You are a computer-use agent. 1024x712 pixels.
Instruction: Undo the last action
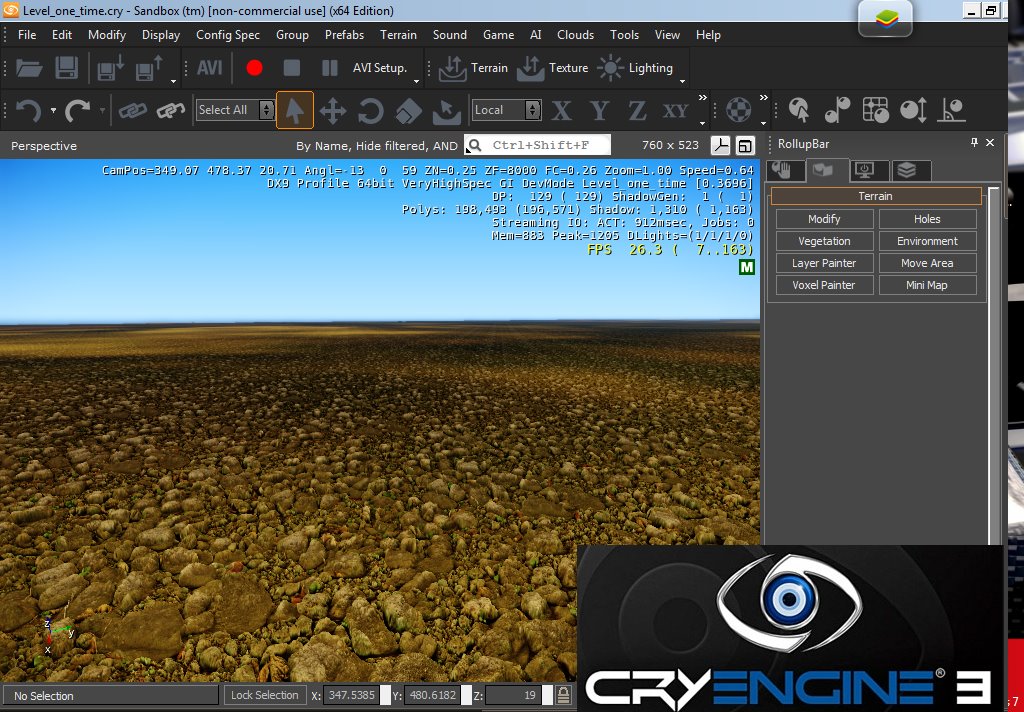(28, 110)
